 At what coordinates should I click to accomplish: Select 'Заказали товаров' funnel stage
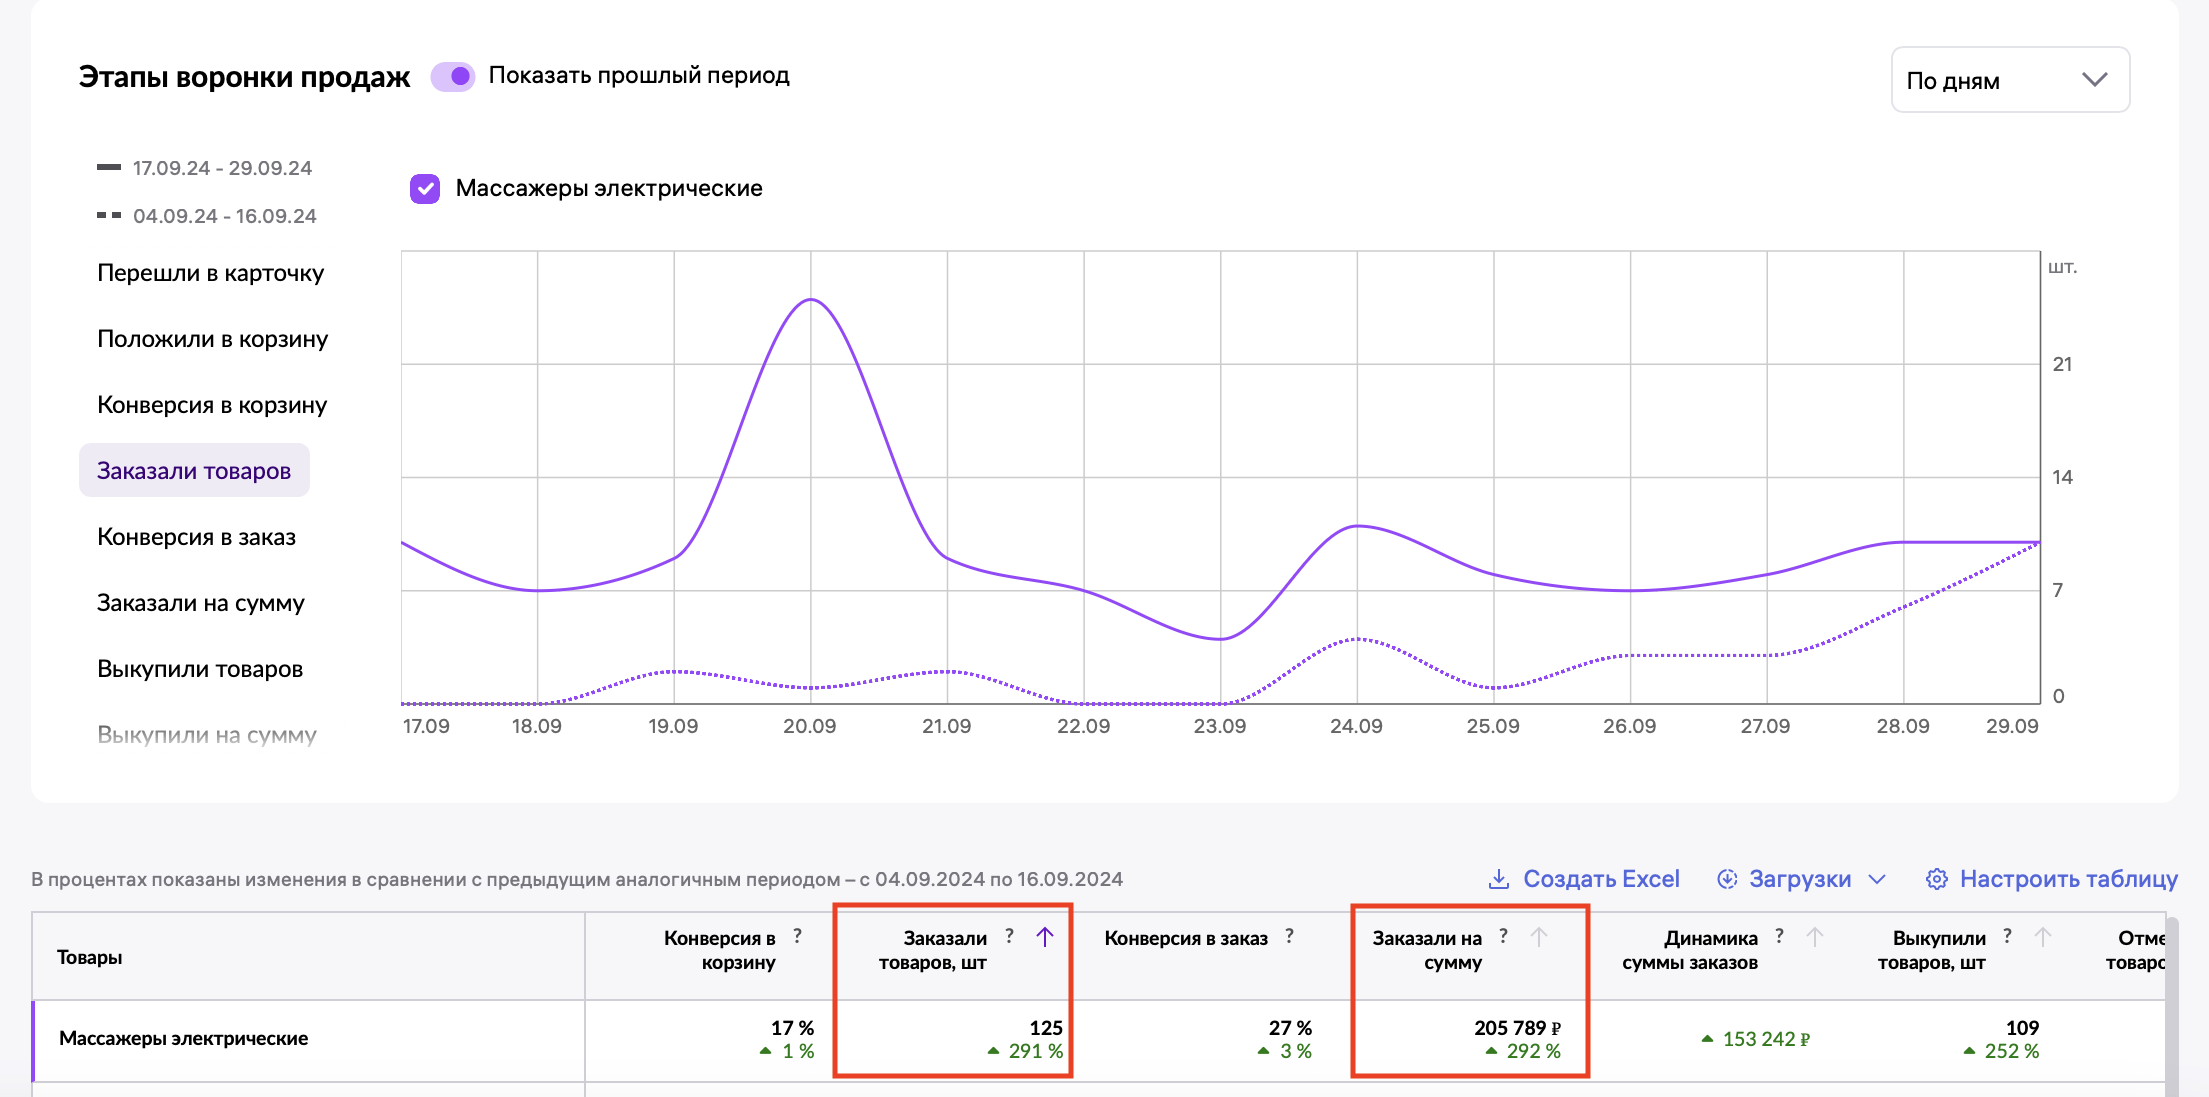click(194, 470)
